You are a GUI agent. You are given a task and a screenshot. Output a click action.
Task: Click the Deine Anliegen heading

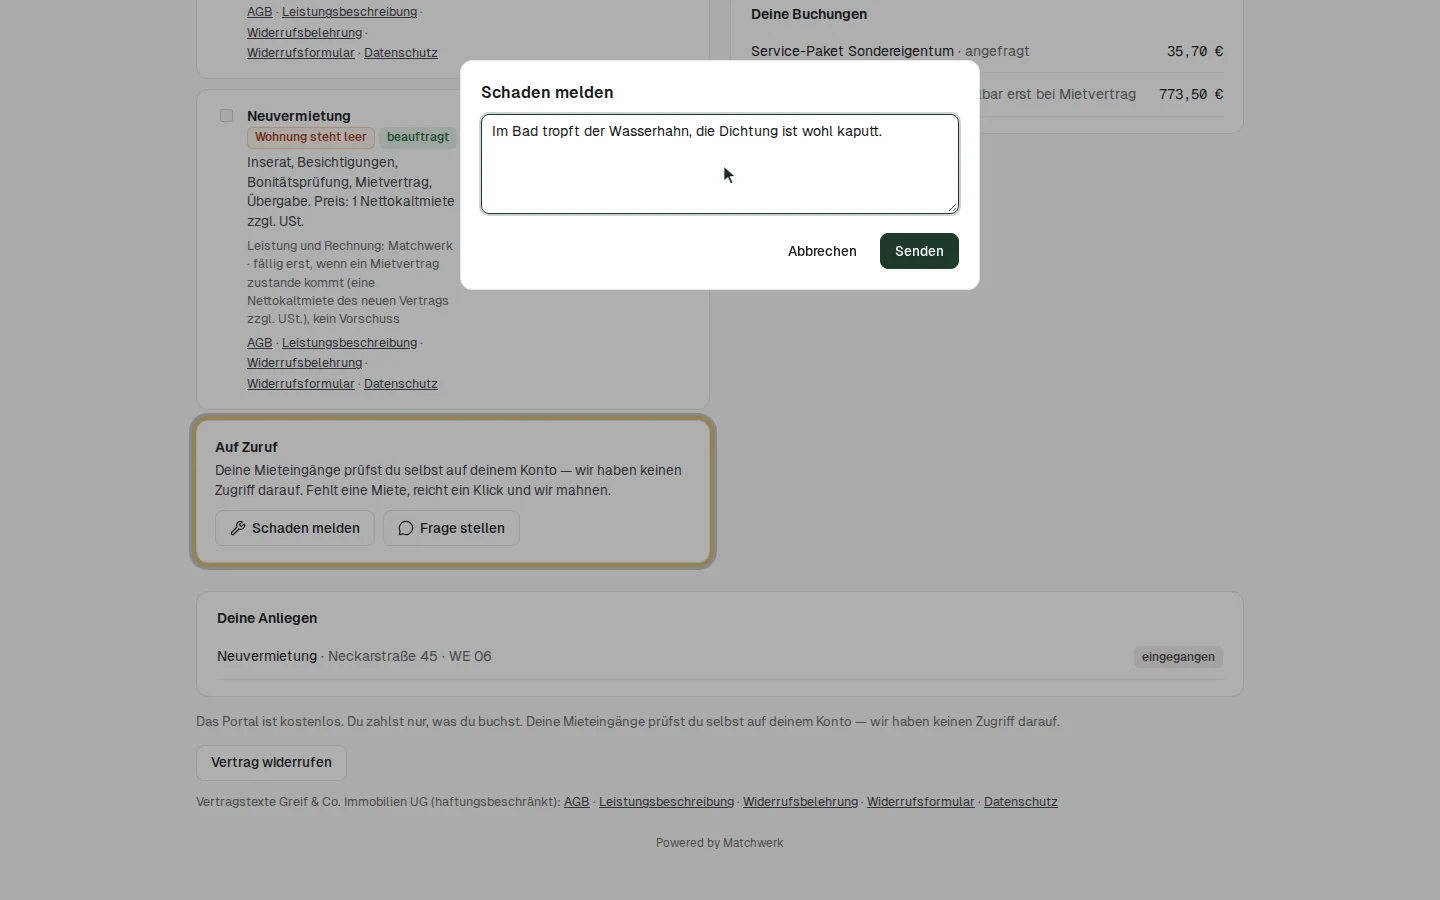click(267, 619)
